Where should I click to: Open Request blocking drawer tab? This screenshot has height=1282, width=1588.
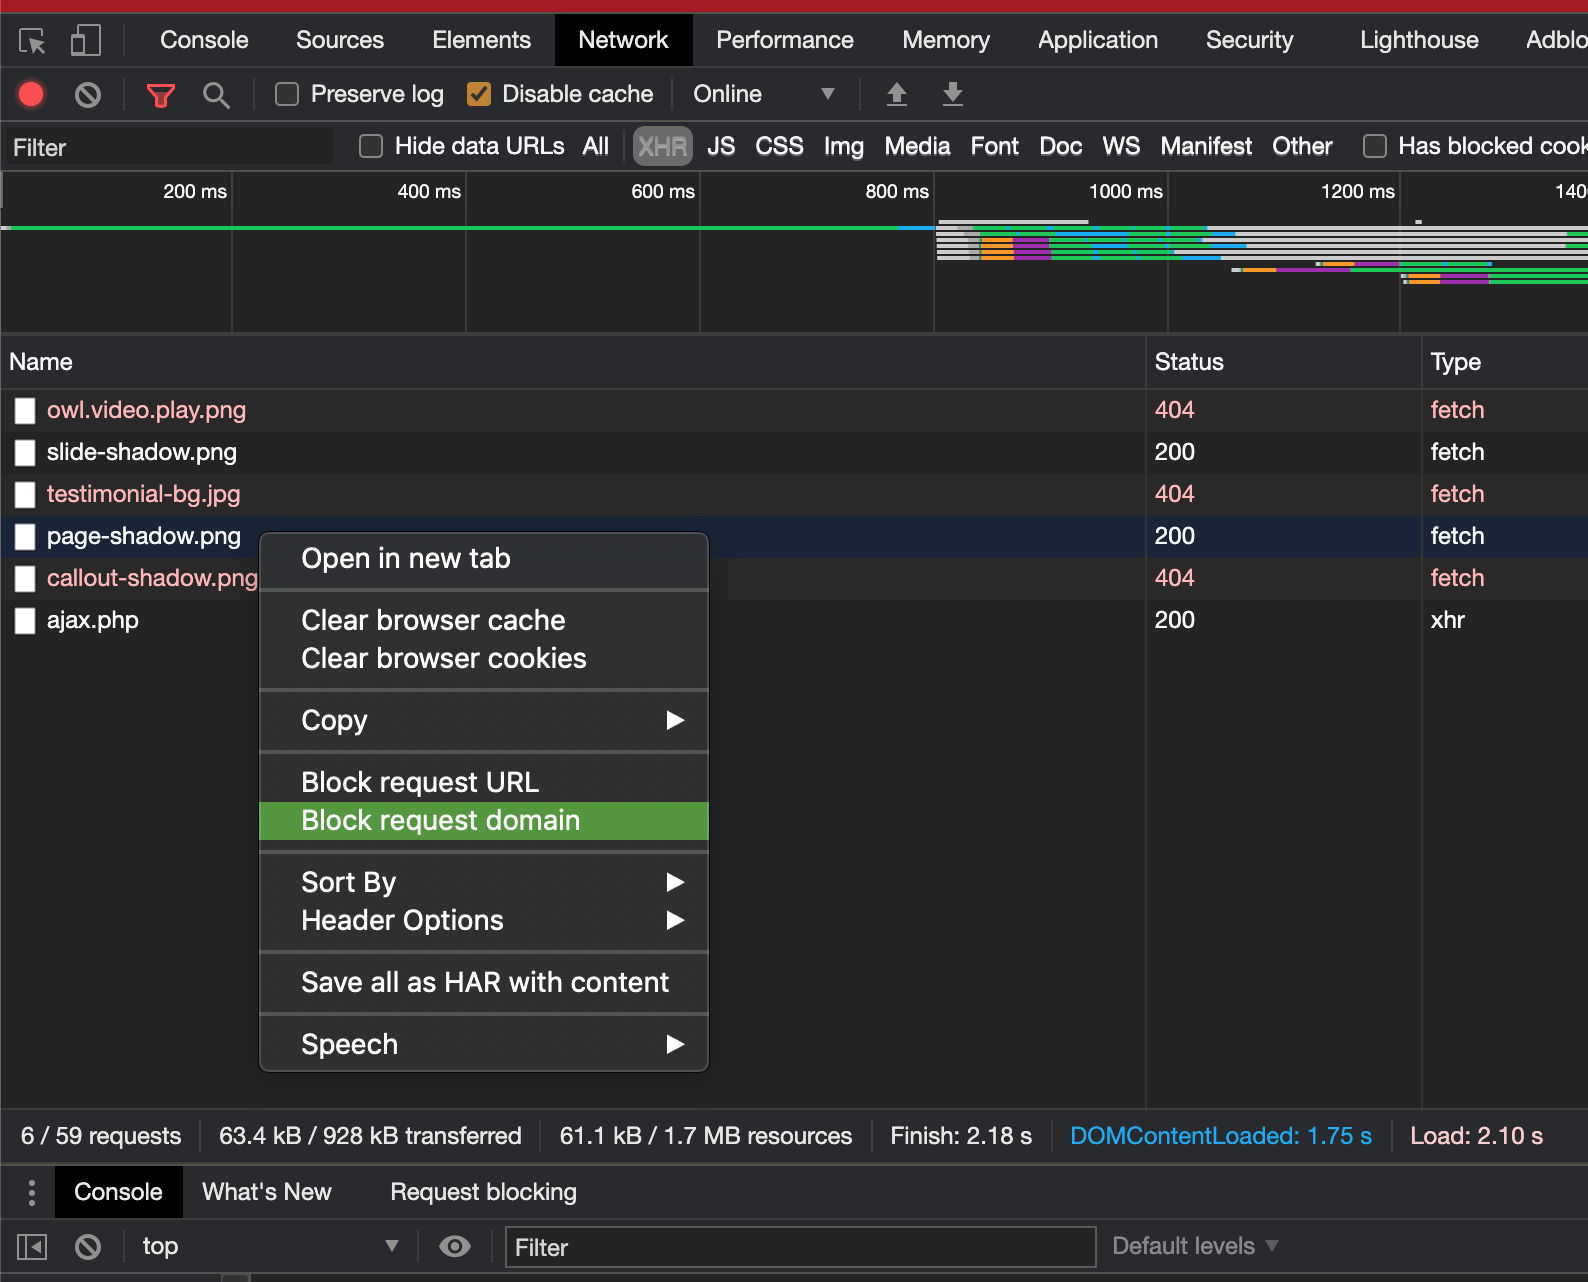483,1192
